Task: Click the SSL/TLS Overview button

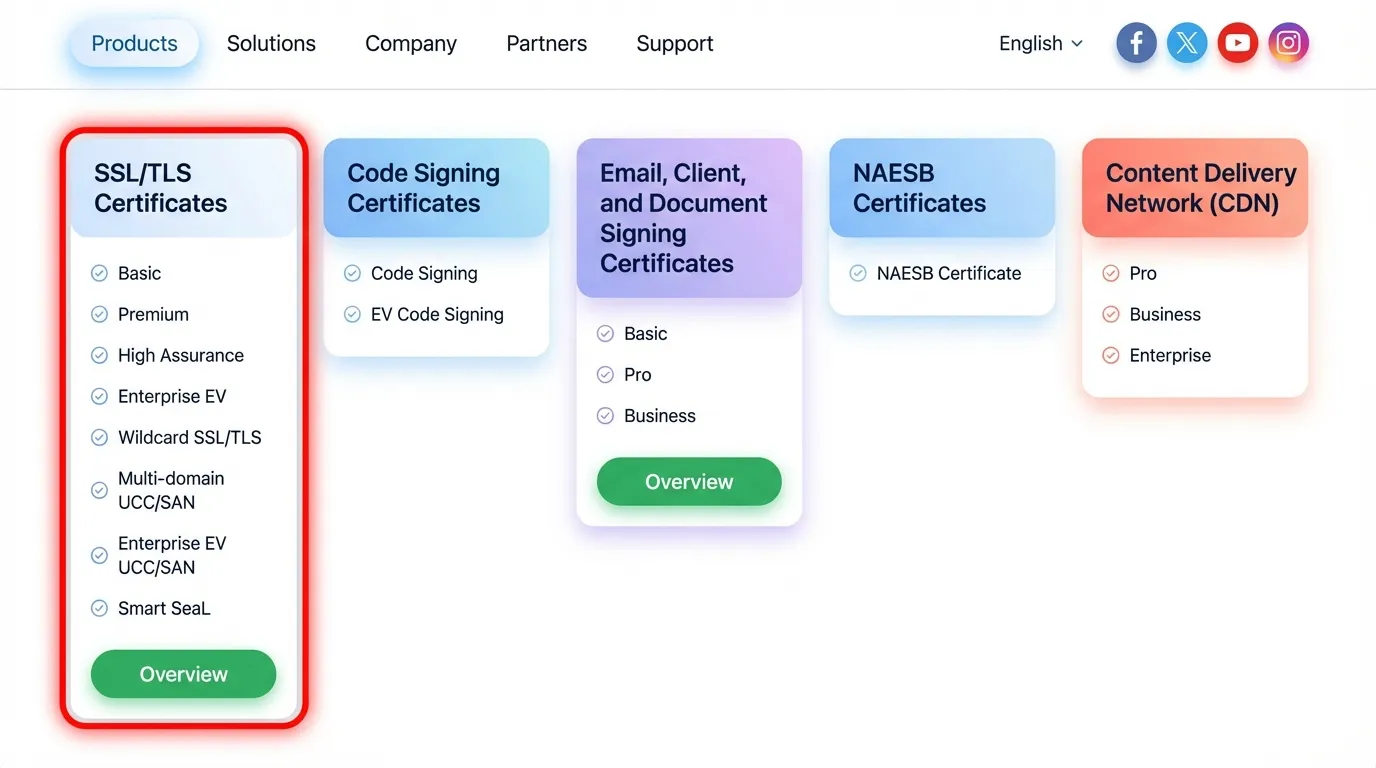Action: [x=183, y=674]
